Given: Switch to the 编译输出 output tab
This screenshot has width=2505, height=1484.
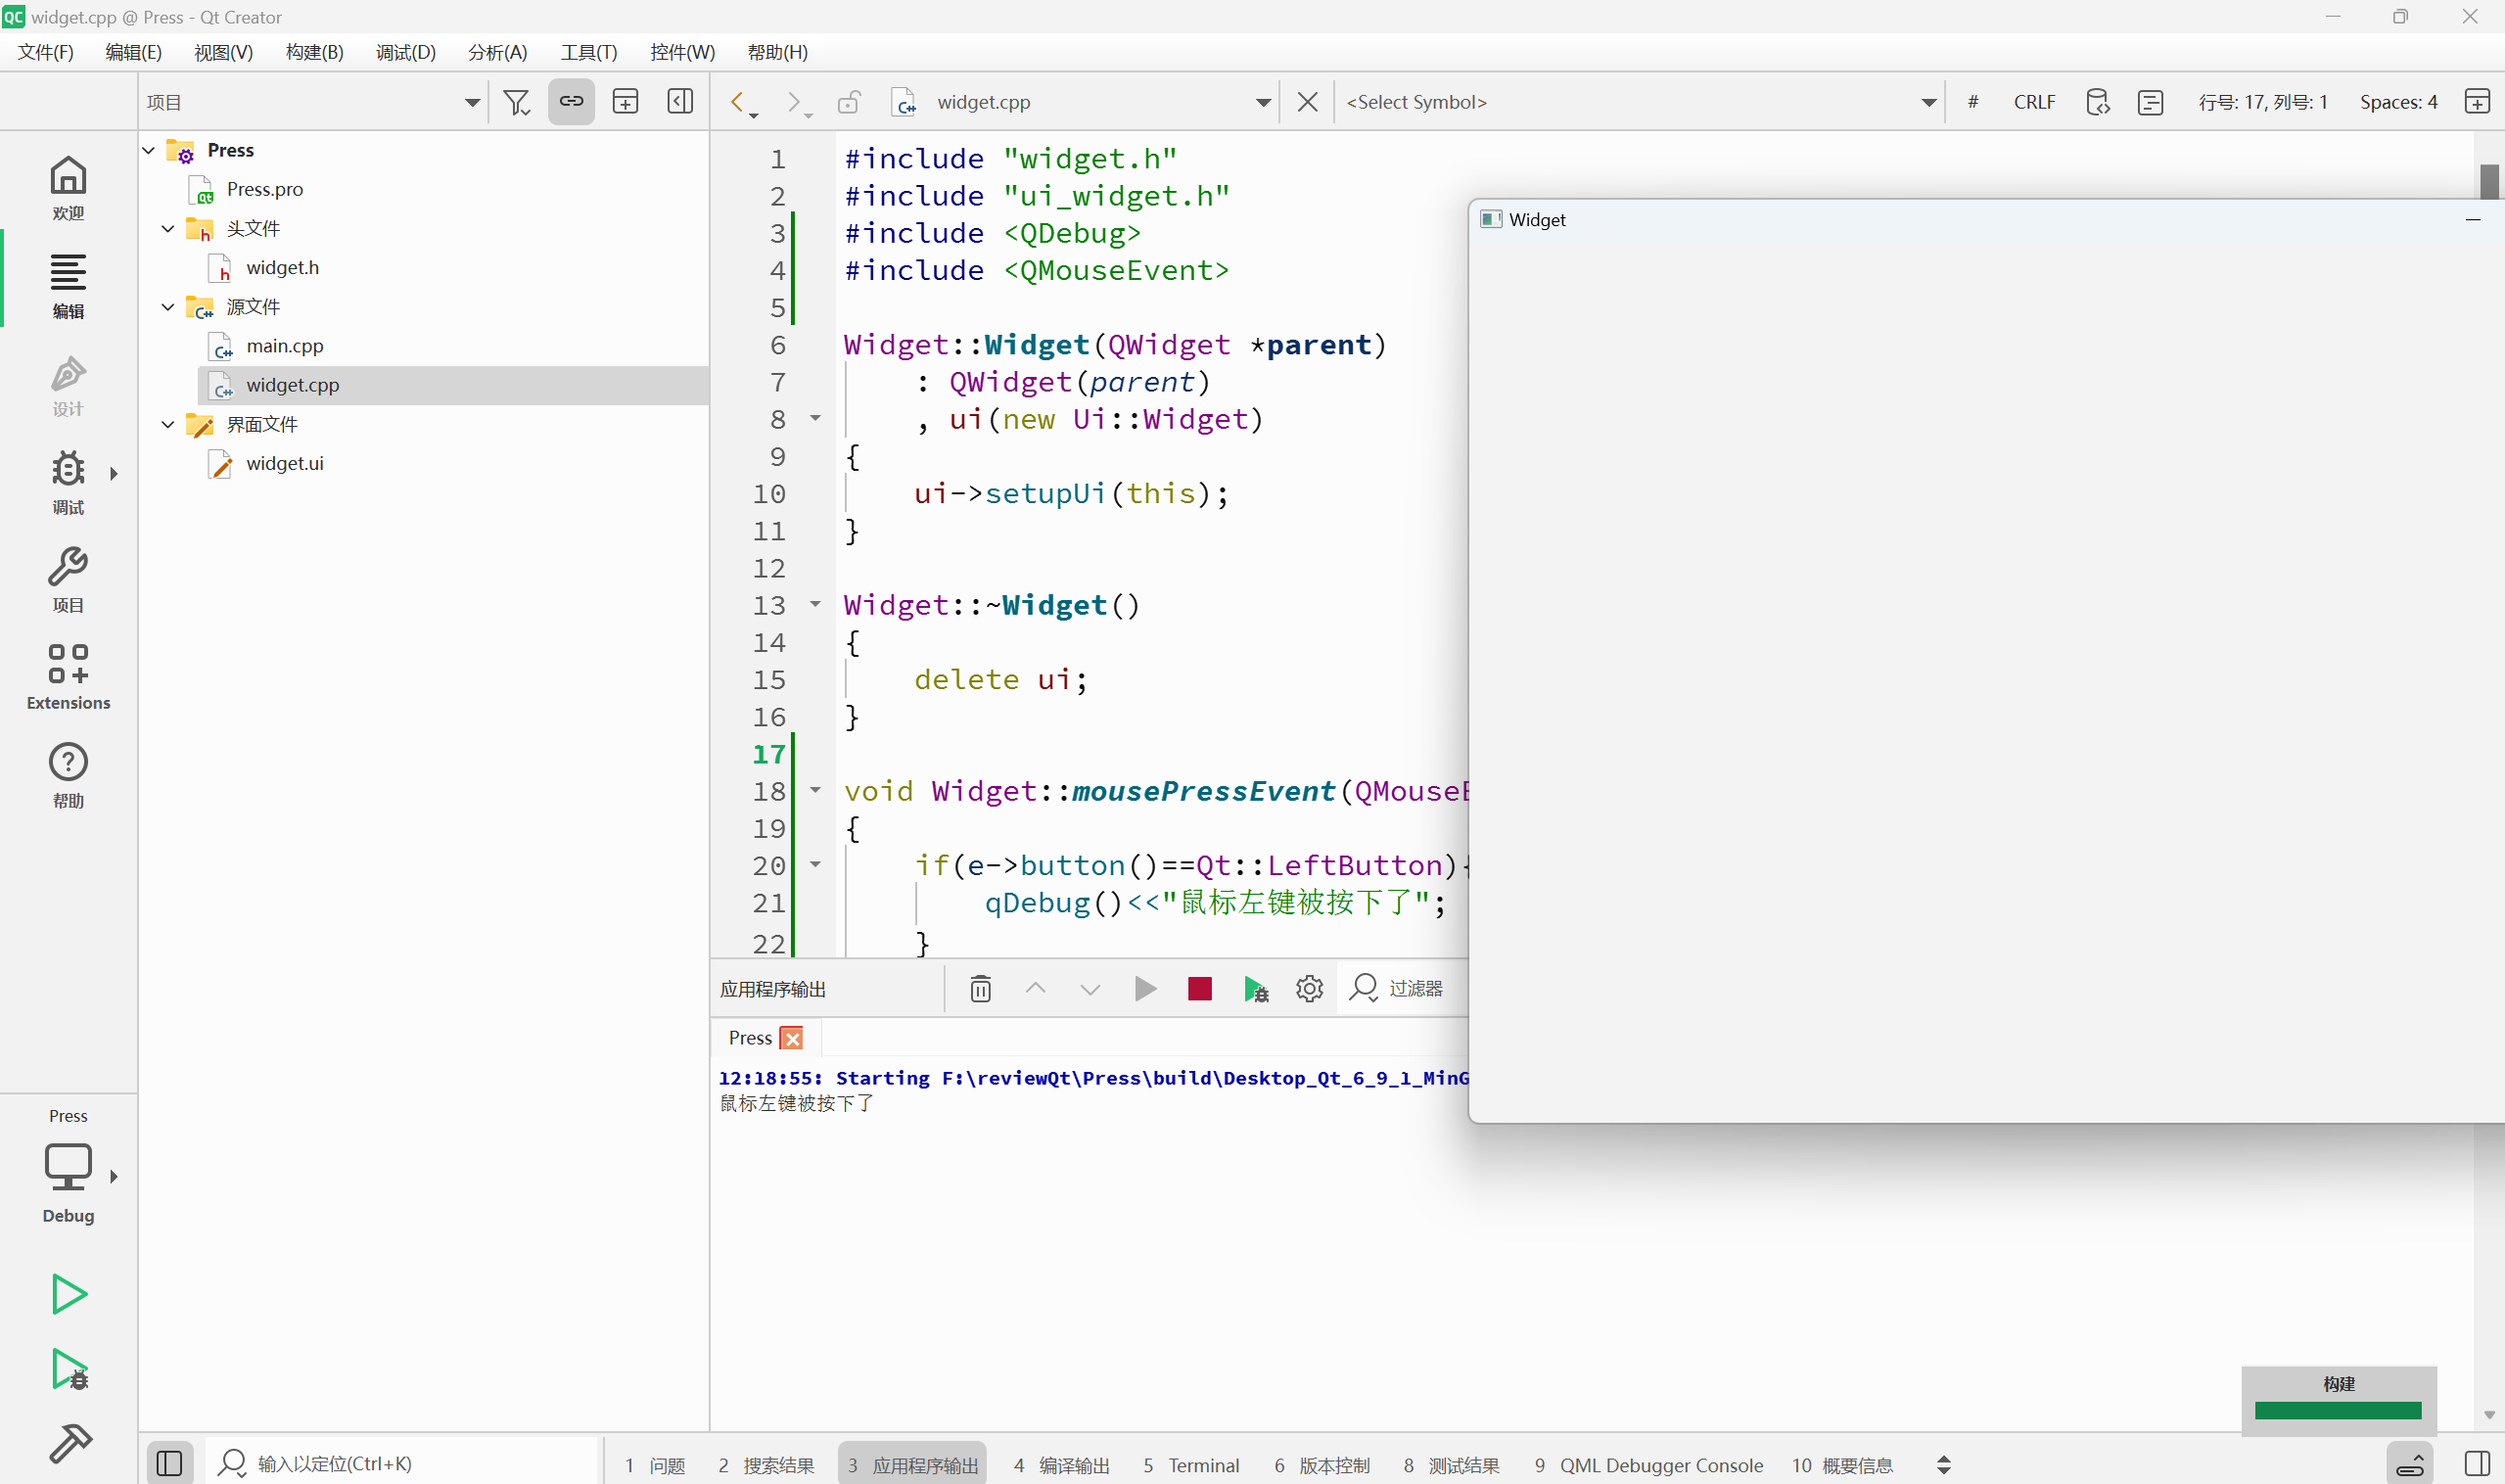Looking at the screenshot, I should pos(1061,1465).
